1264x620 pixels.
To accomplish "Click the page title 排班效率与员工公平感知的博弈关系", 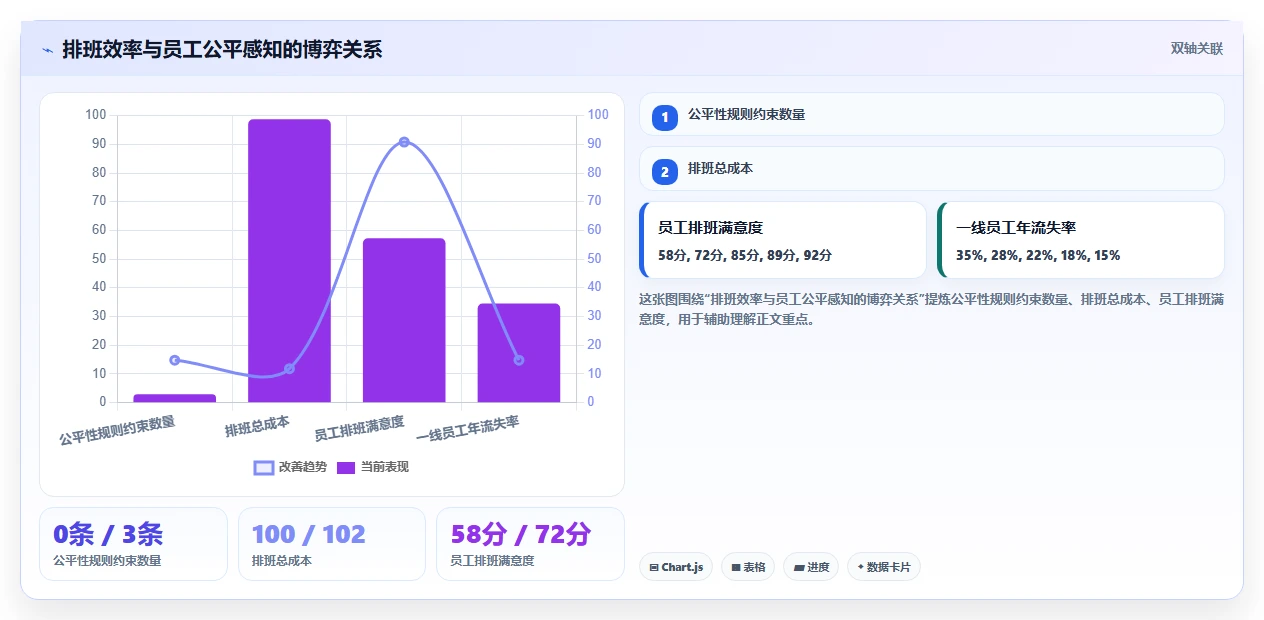I will click(x=222, y=50).
